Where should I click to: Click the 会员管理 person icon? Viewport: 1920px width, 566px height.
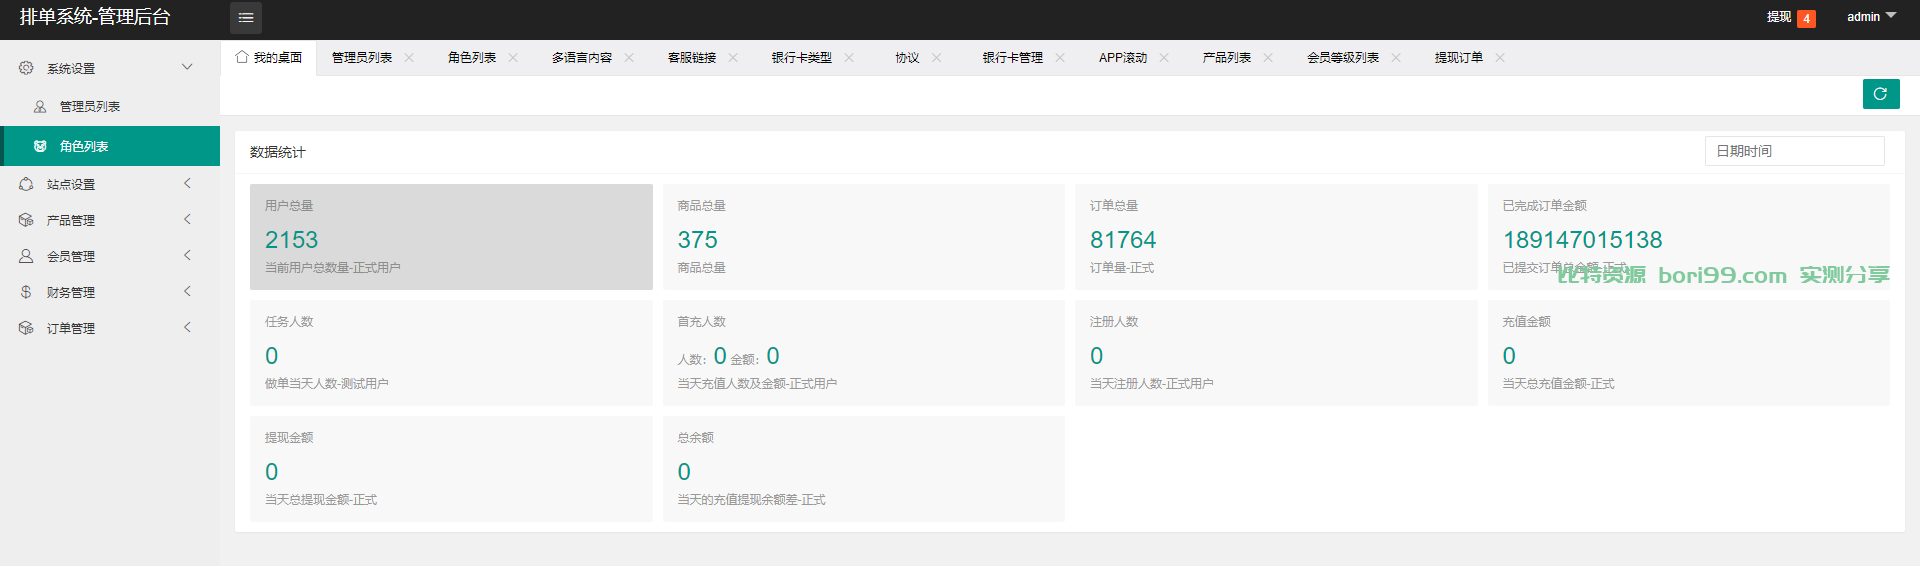click(26, 256)
